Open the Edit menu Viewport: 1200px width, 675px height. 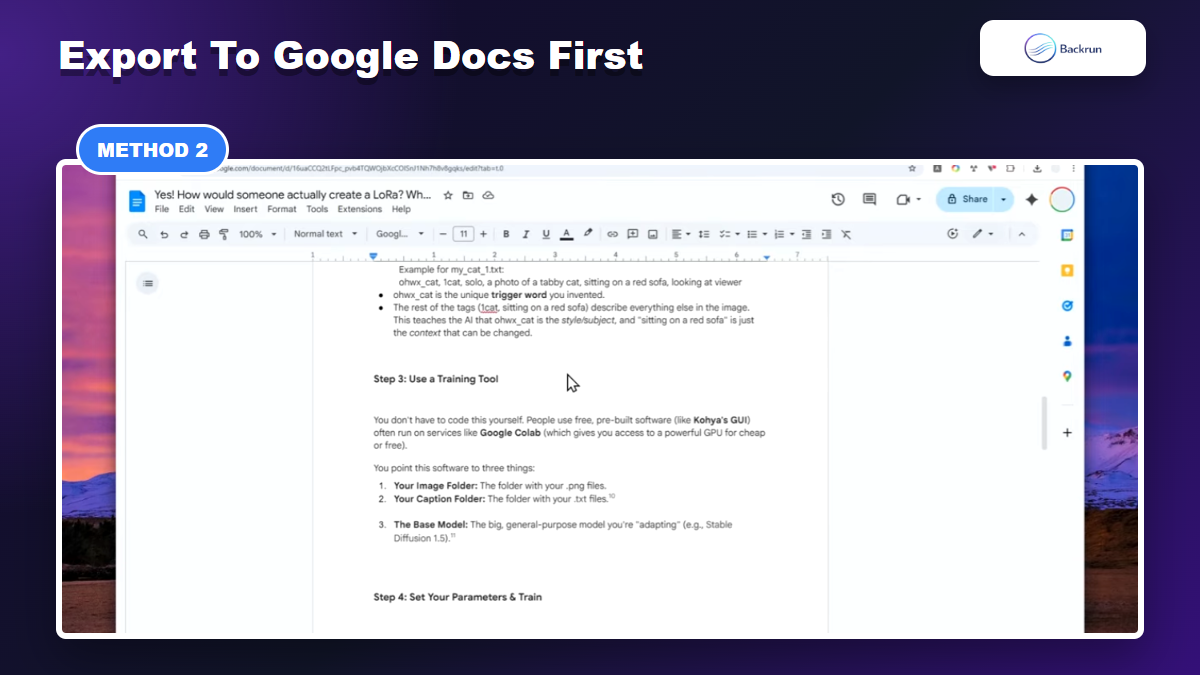[187, 209]
